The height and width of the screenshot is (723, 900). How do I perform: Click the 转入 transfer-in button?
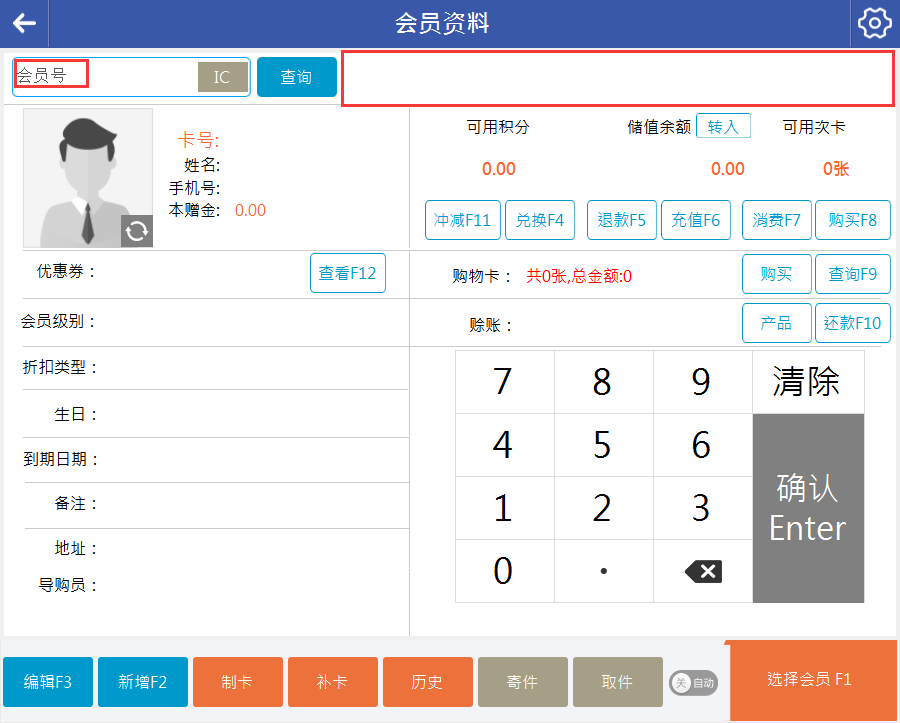[x=723, y=126]
